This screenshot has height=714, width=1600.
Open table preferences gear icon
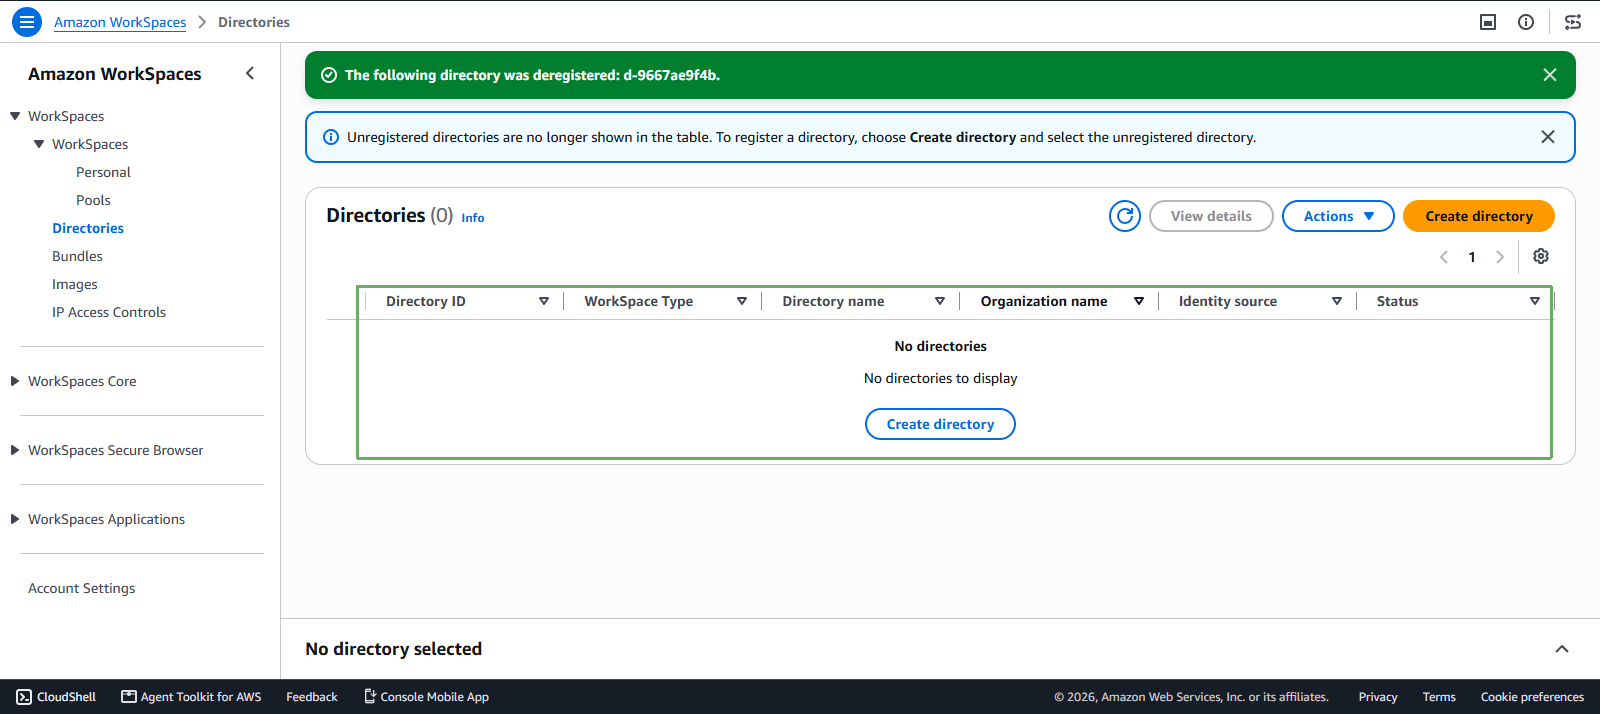[1541, 256]
